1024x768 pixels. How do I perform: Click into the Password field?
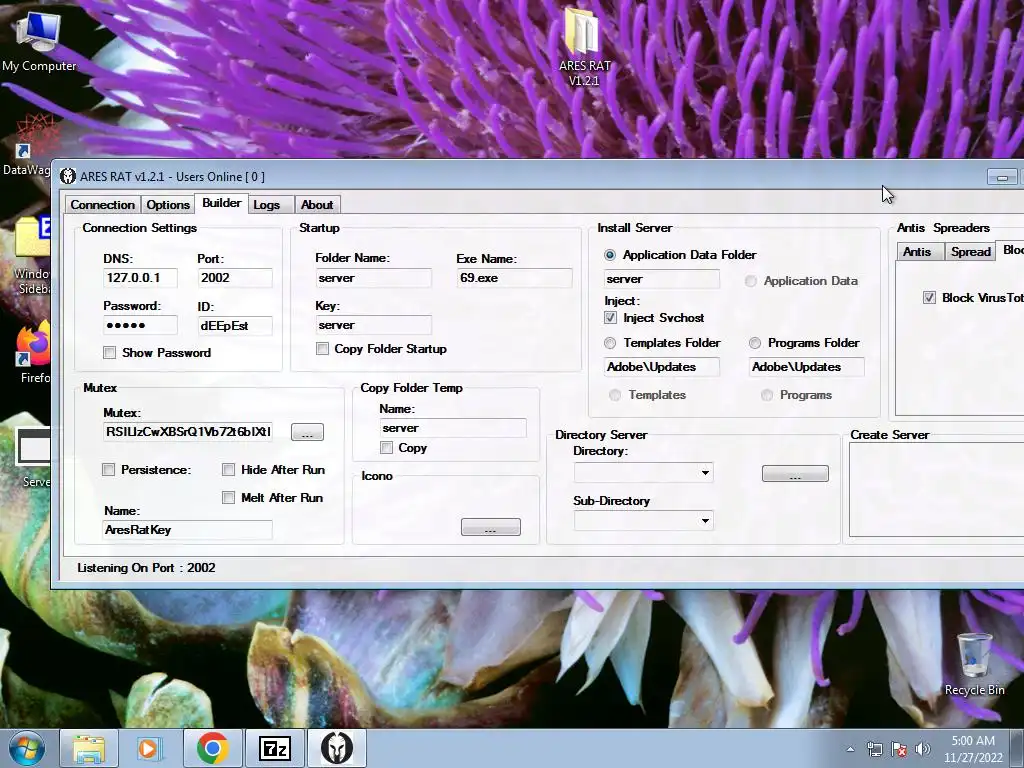[x=140, y=325]
